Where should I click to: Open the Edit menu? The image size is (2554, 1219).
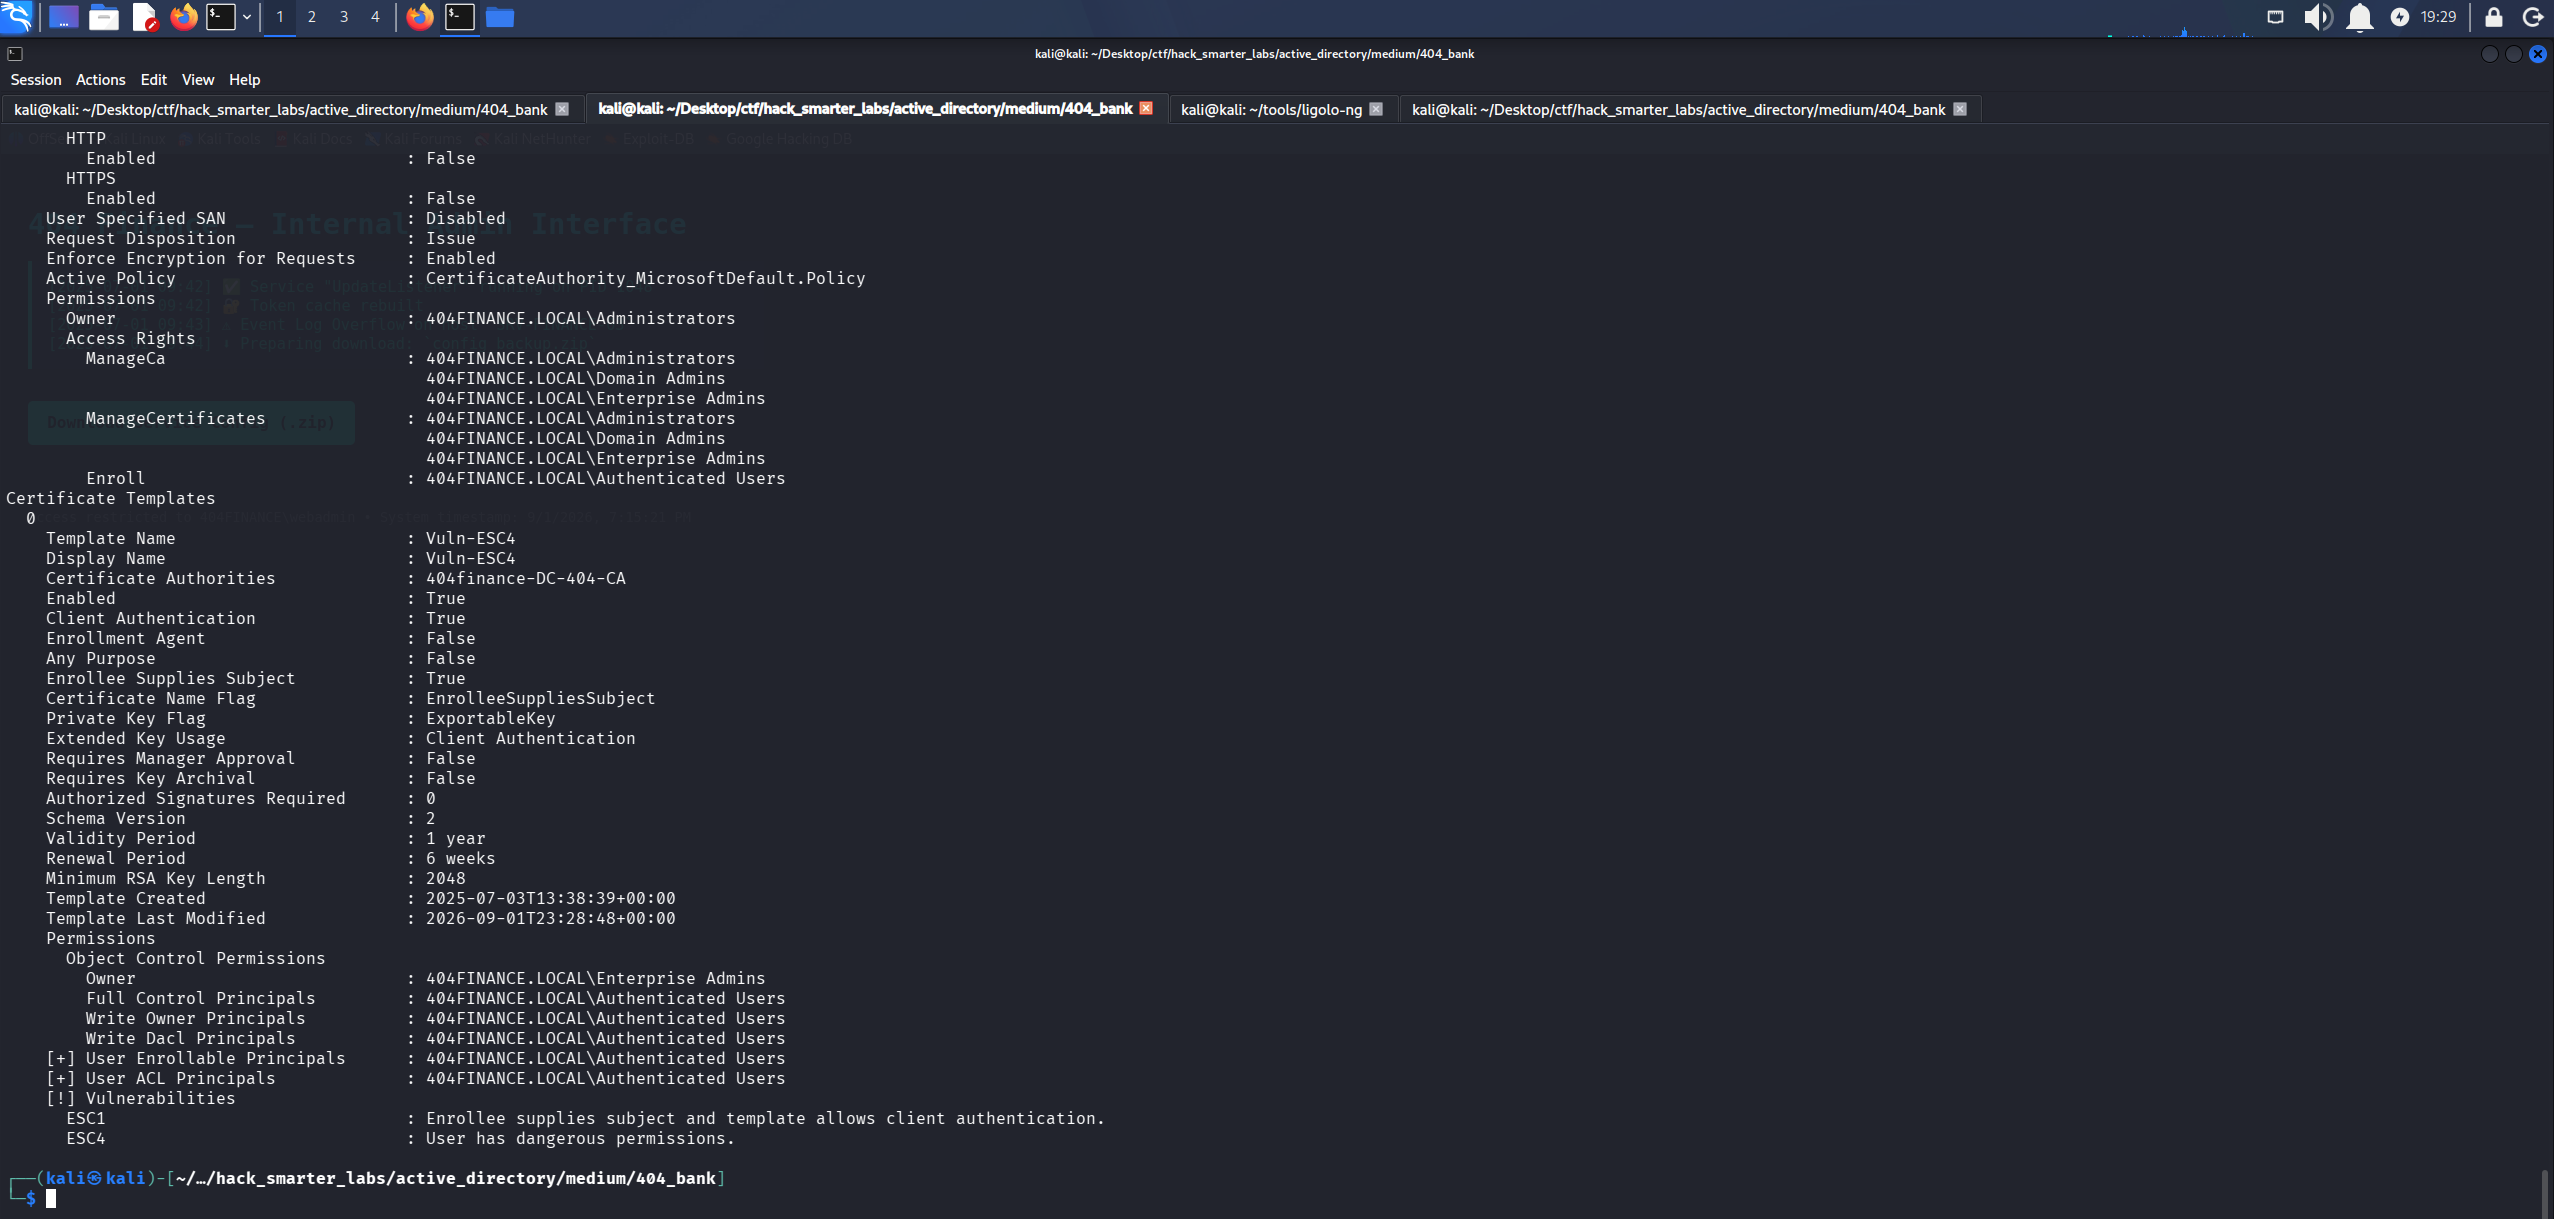click(x=154, y=80)
